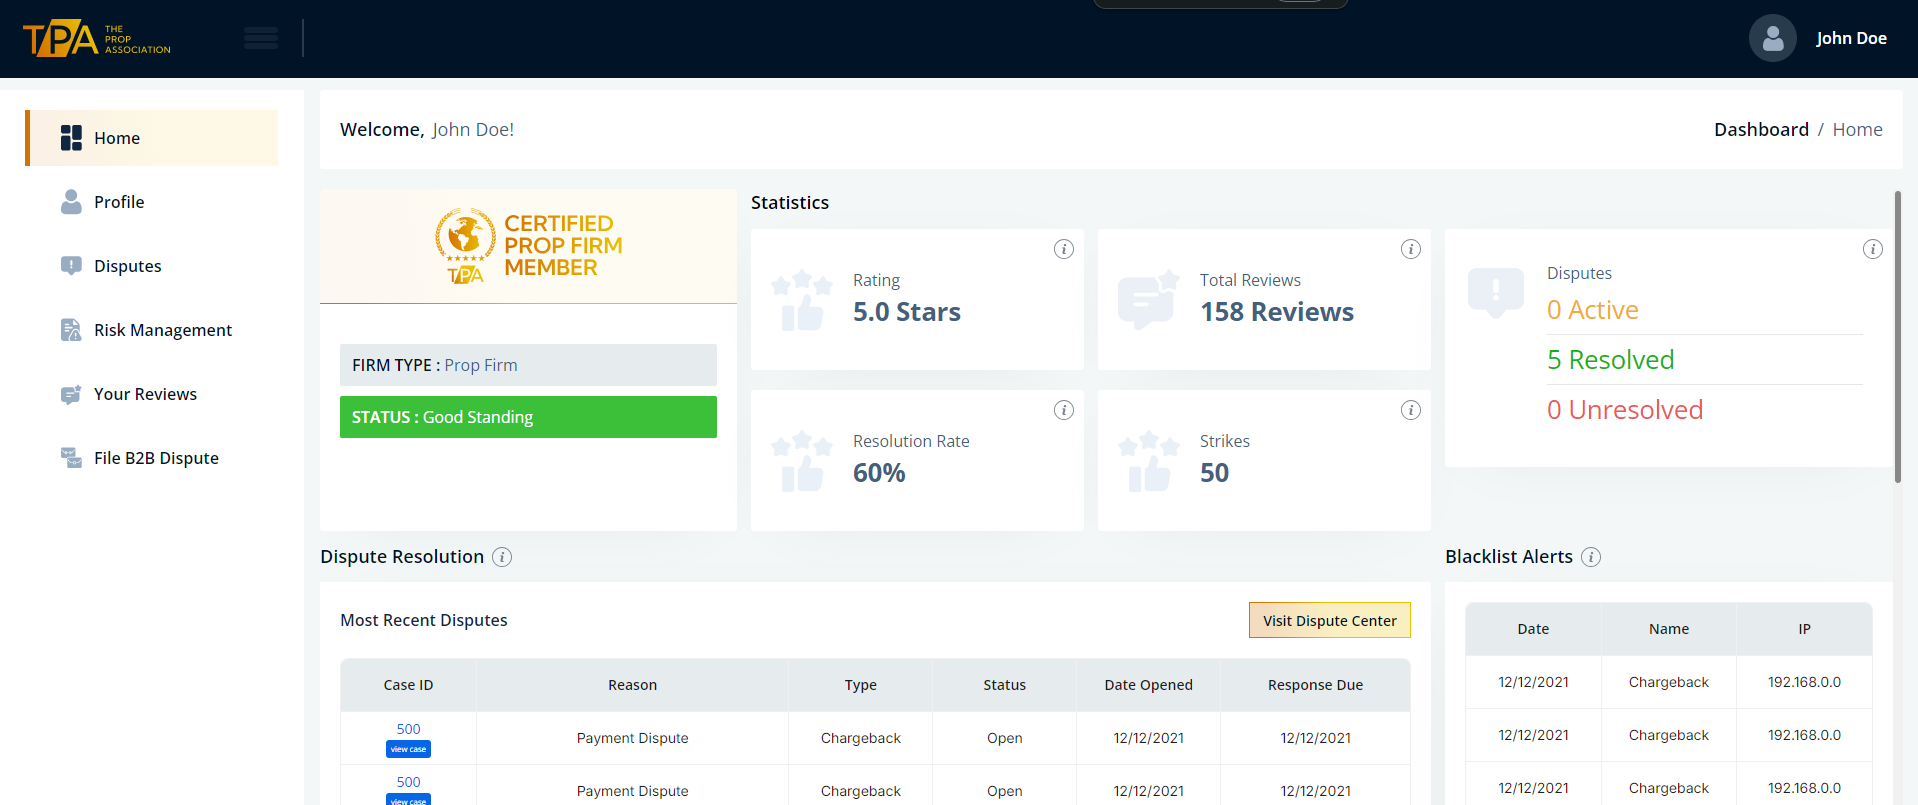Viewport: 1918px width, 805px height.
Task: Click the Visit Dispute Center button
Action: [1329, 620]
